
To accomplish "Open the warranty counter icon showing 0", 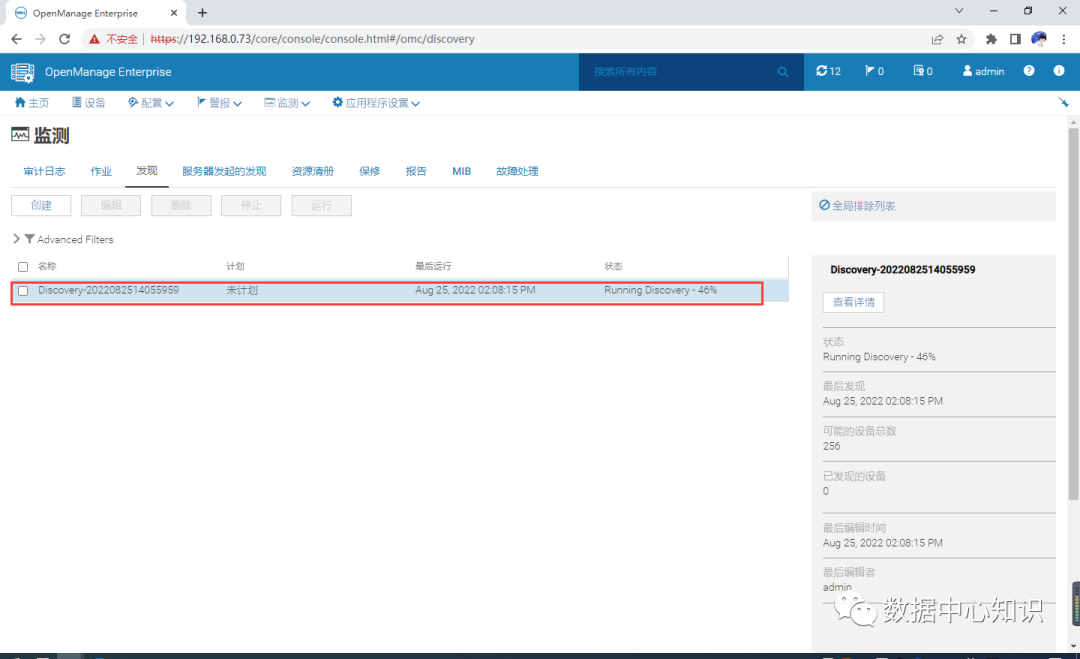I will click(x=922, y=71).
